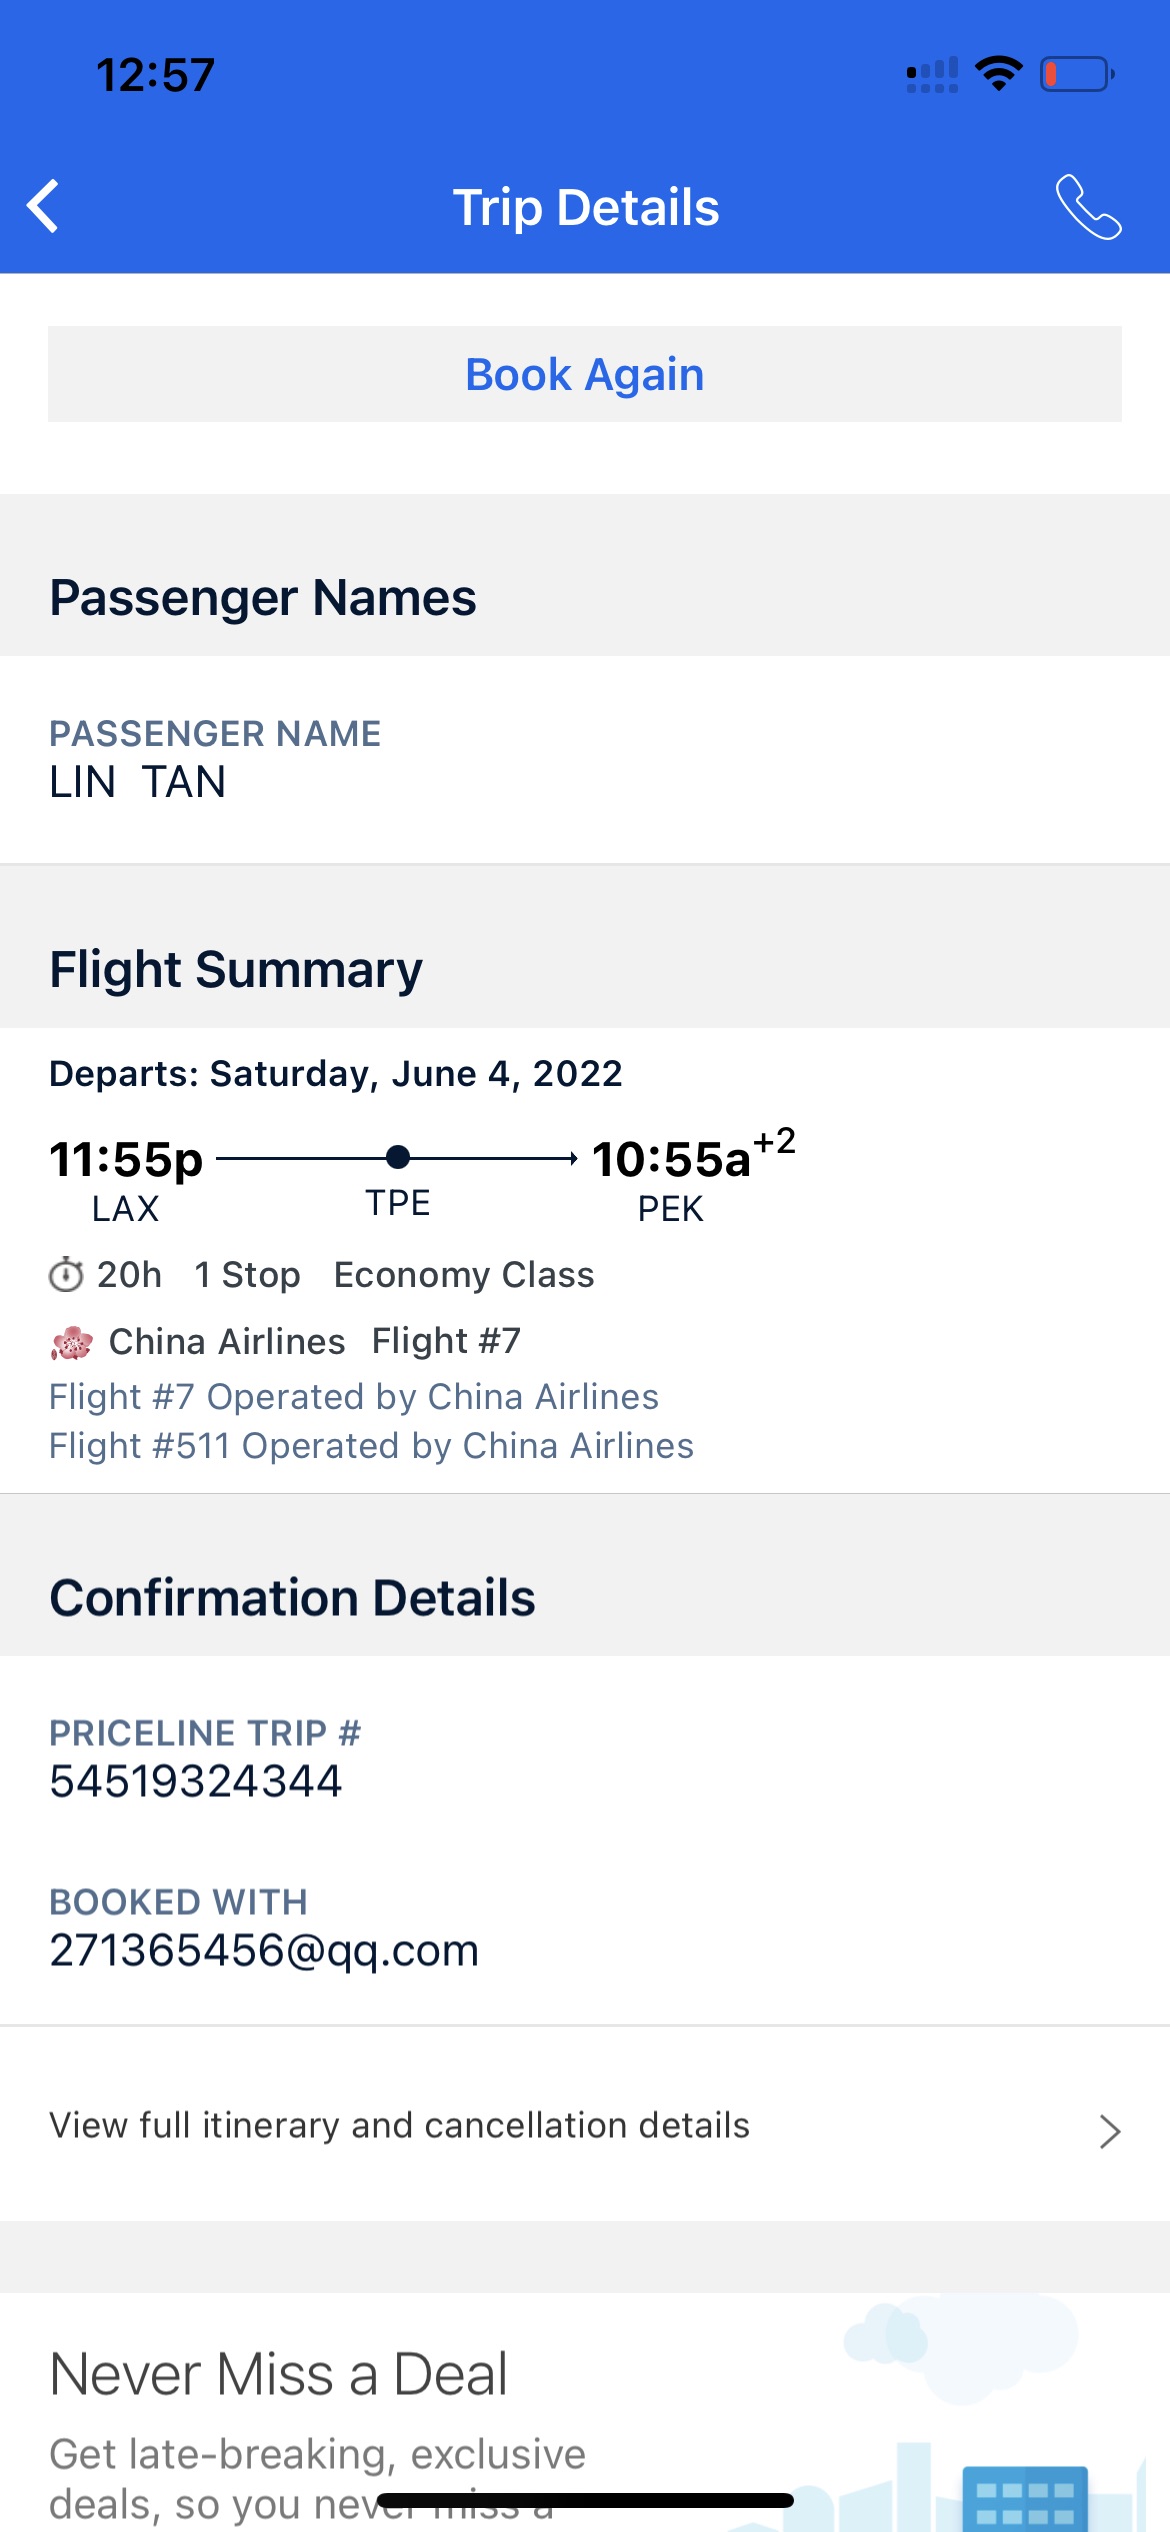
Task: Tap the TPE layover stop marker
Action: tap(398, 1158)
